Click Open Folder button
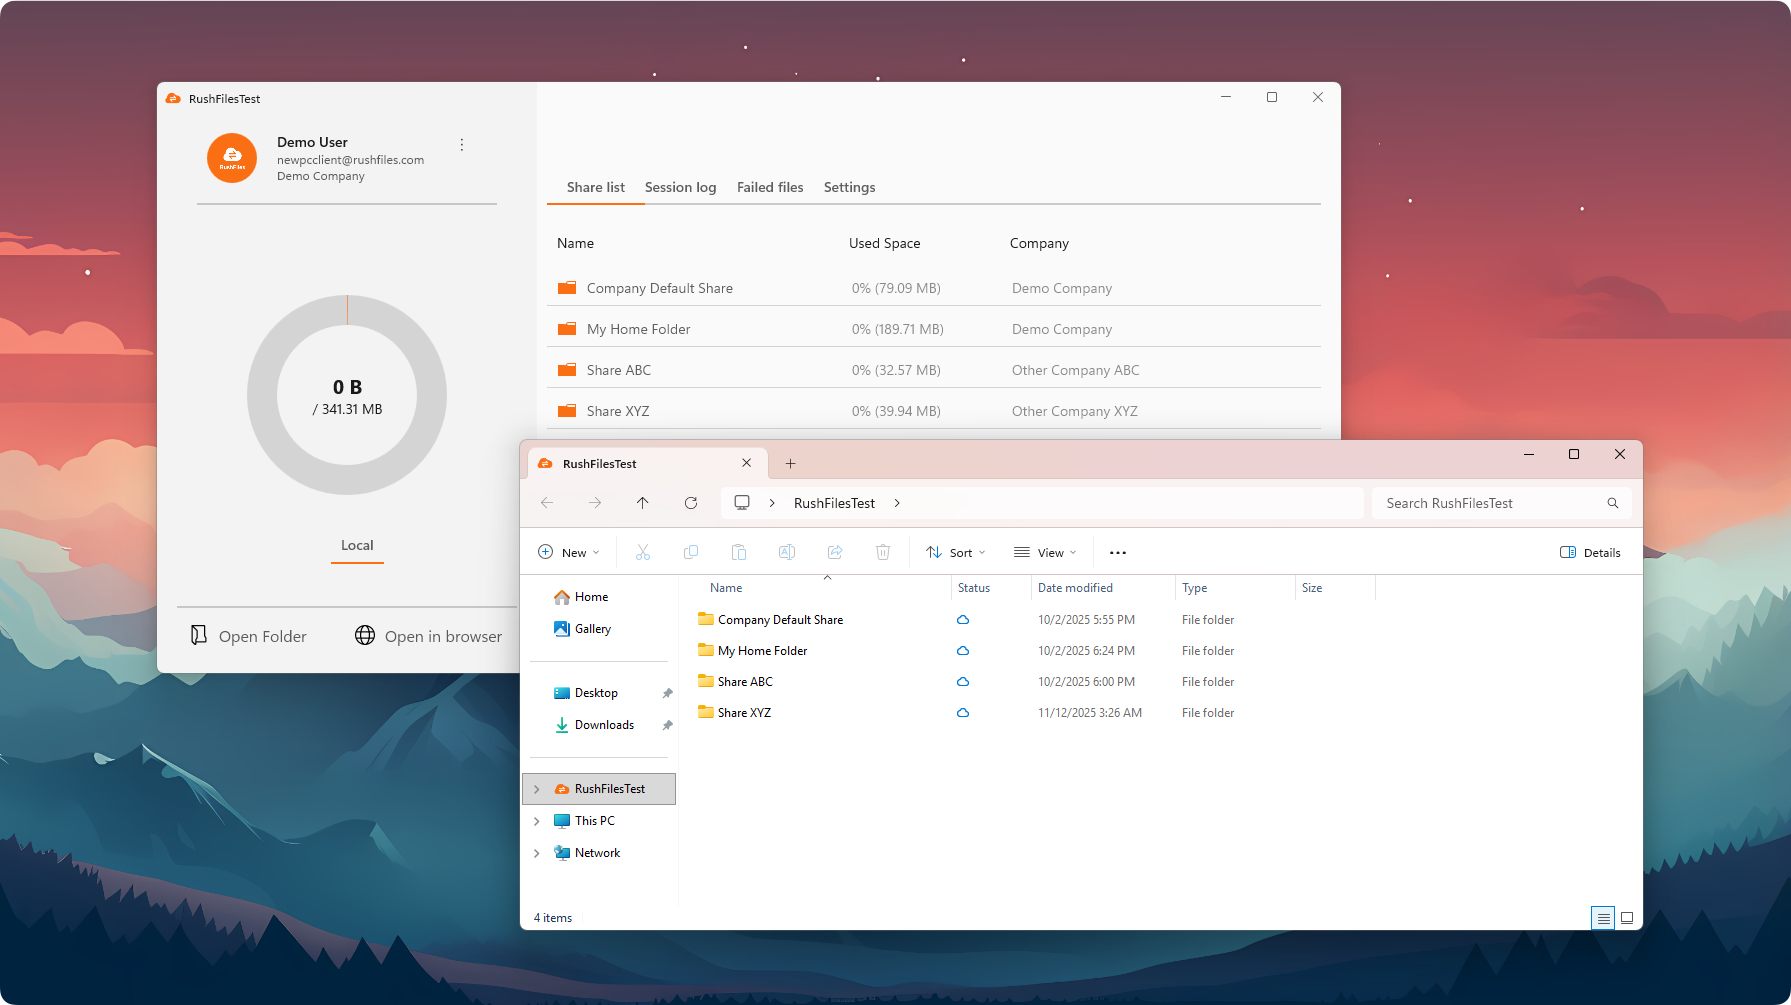Image resolution: width=1791 pixels, height=1005 pixels. (249, 636)
